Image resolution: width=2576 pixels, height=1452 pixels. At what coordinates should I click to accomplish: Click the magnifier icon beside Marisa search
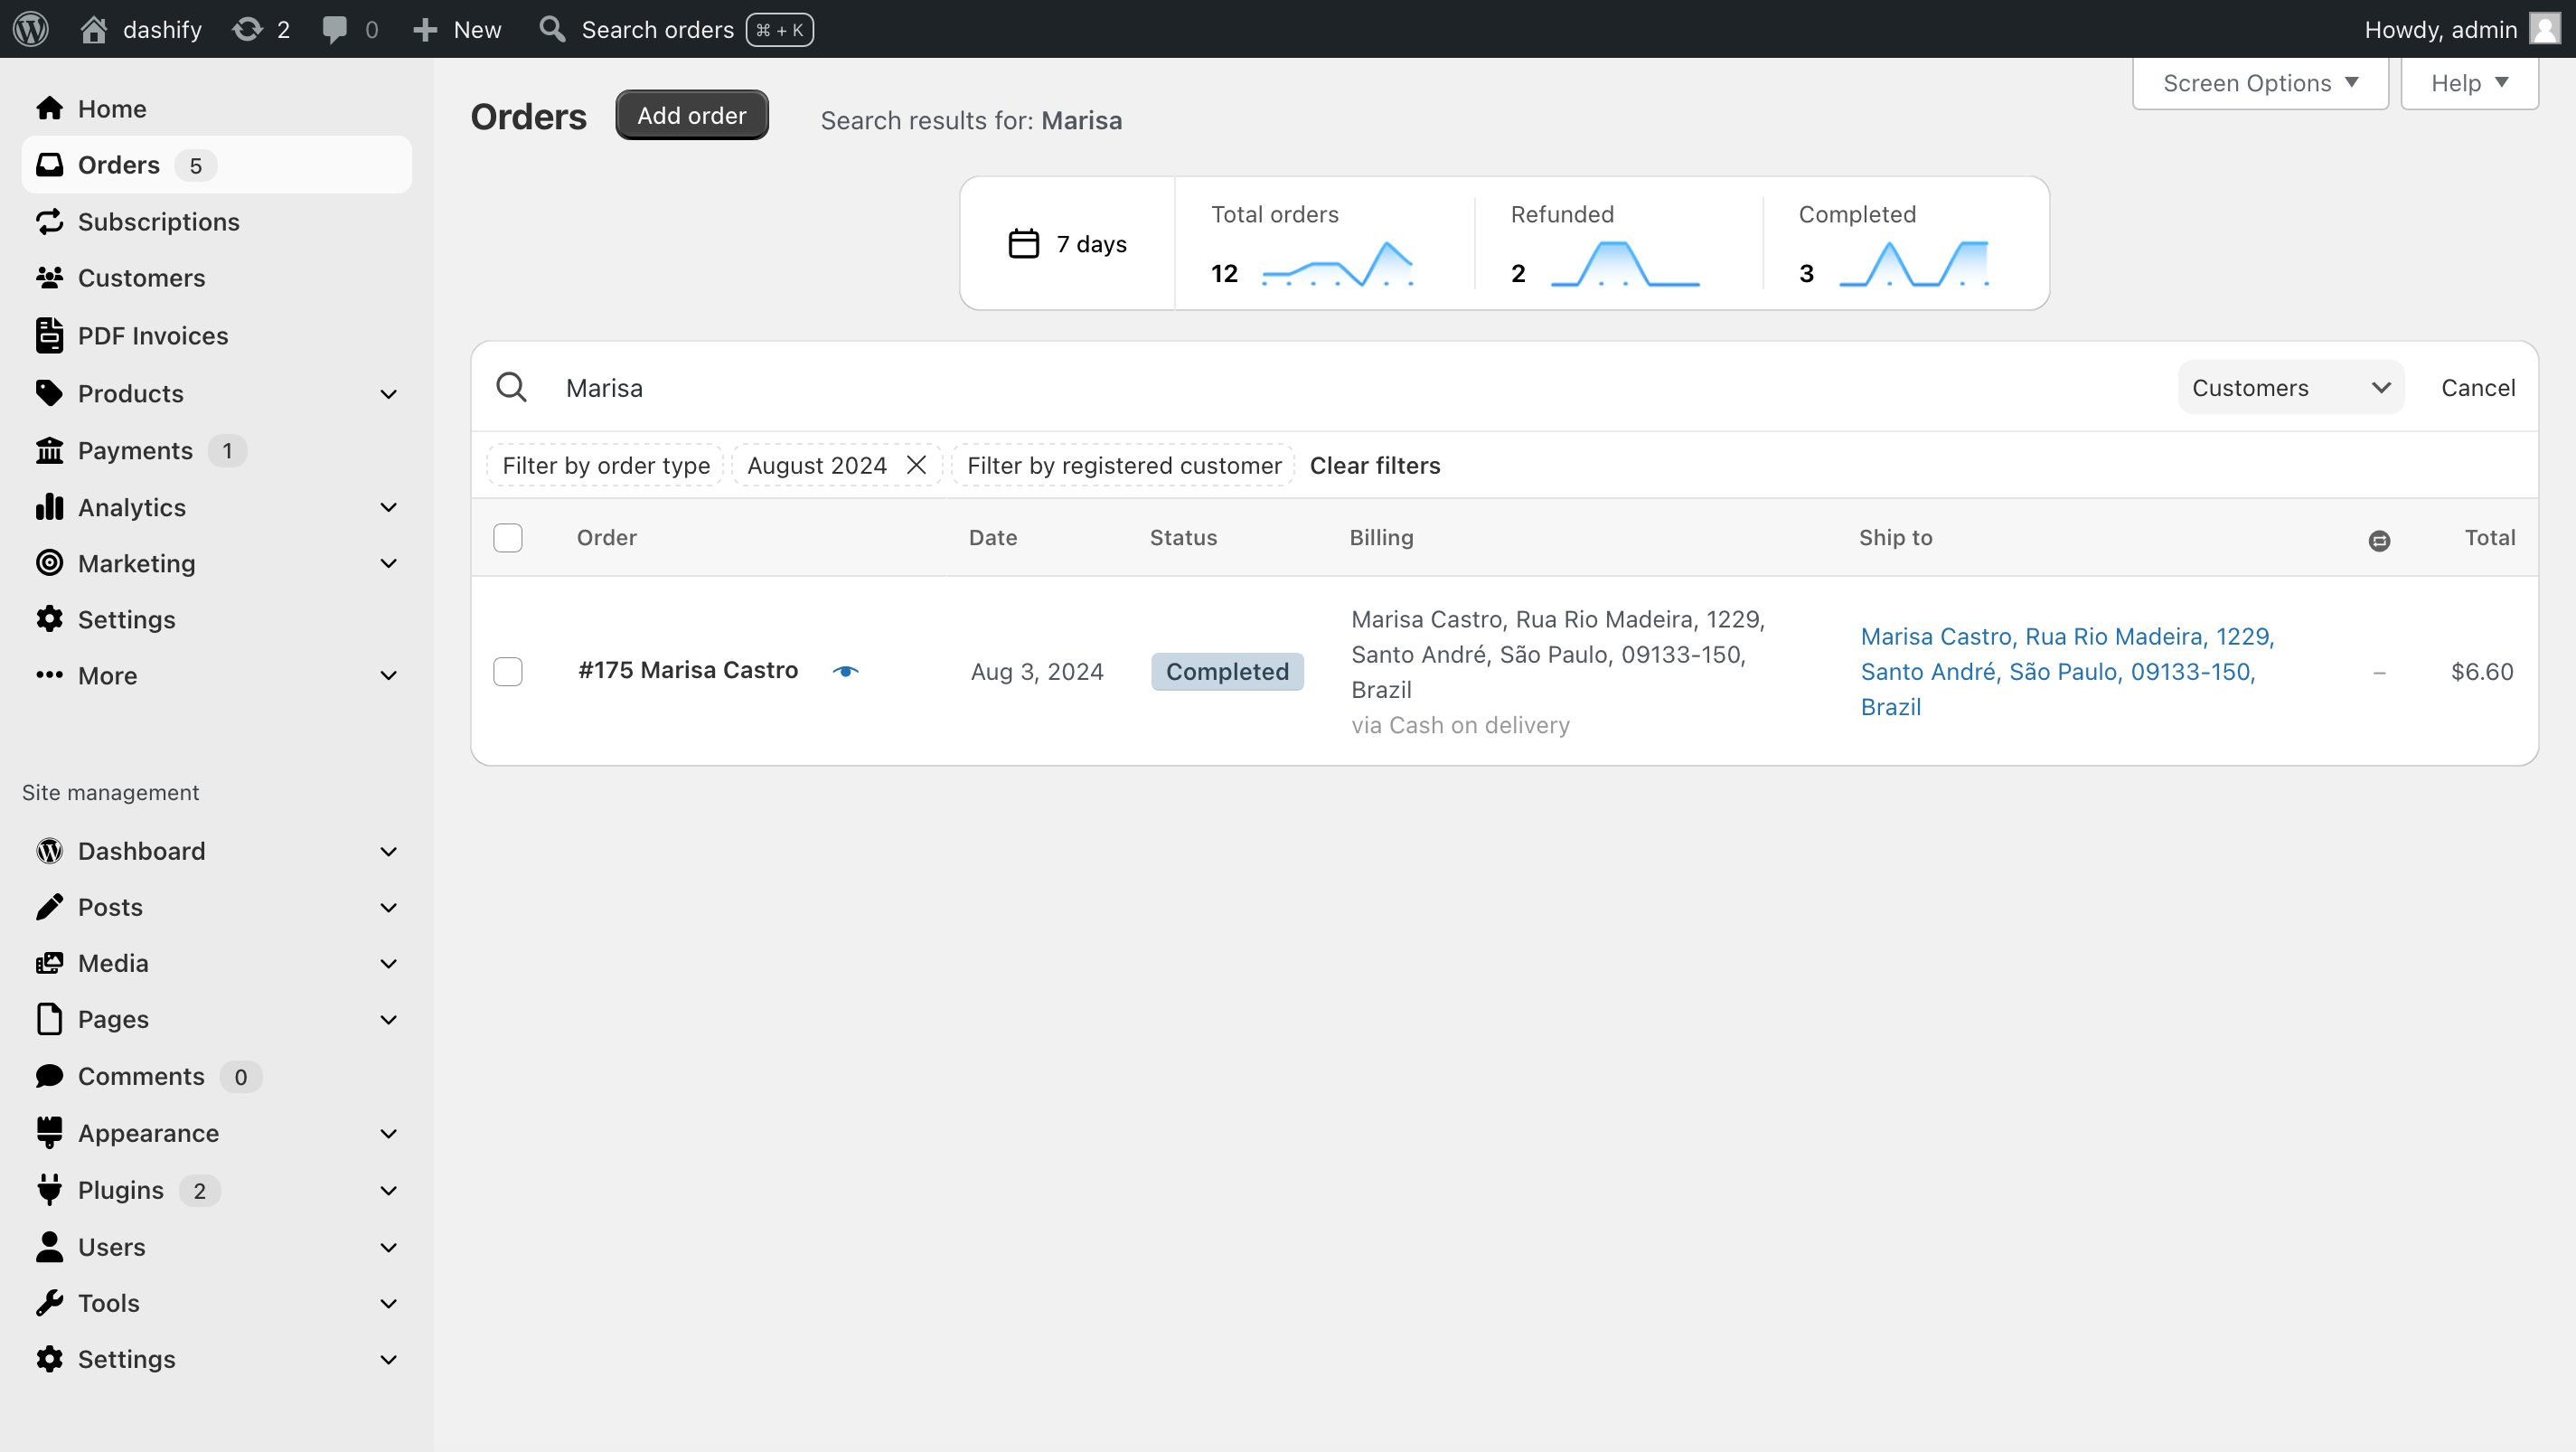pos(511,387)
